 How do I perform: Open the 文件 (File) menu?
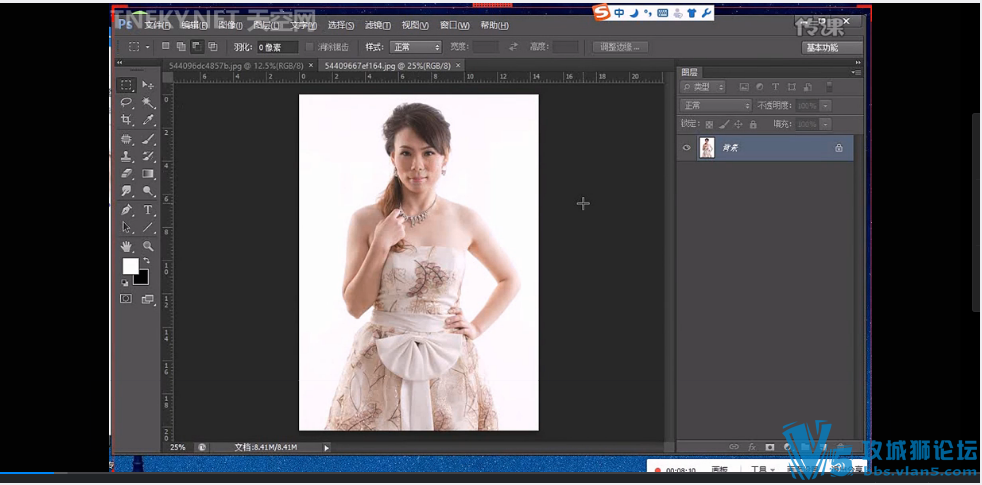[157, 26]
